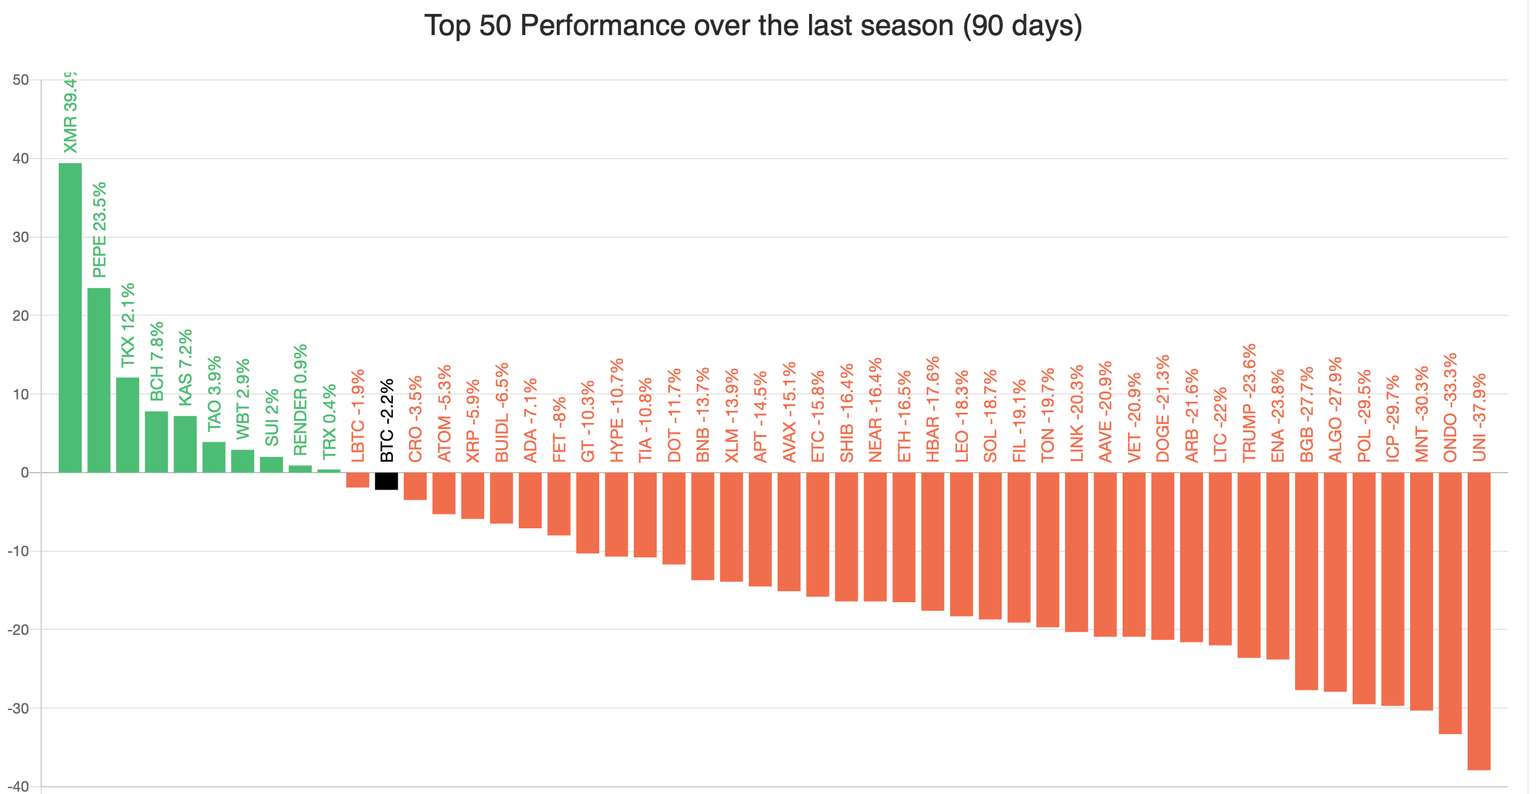Viewport: 1536px width, 794px height.
Task: Select the MNT -30.3% bar
Action: click(1421, 591)
